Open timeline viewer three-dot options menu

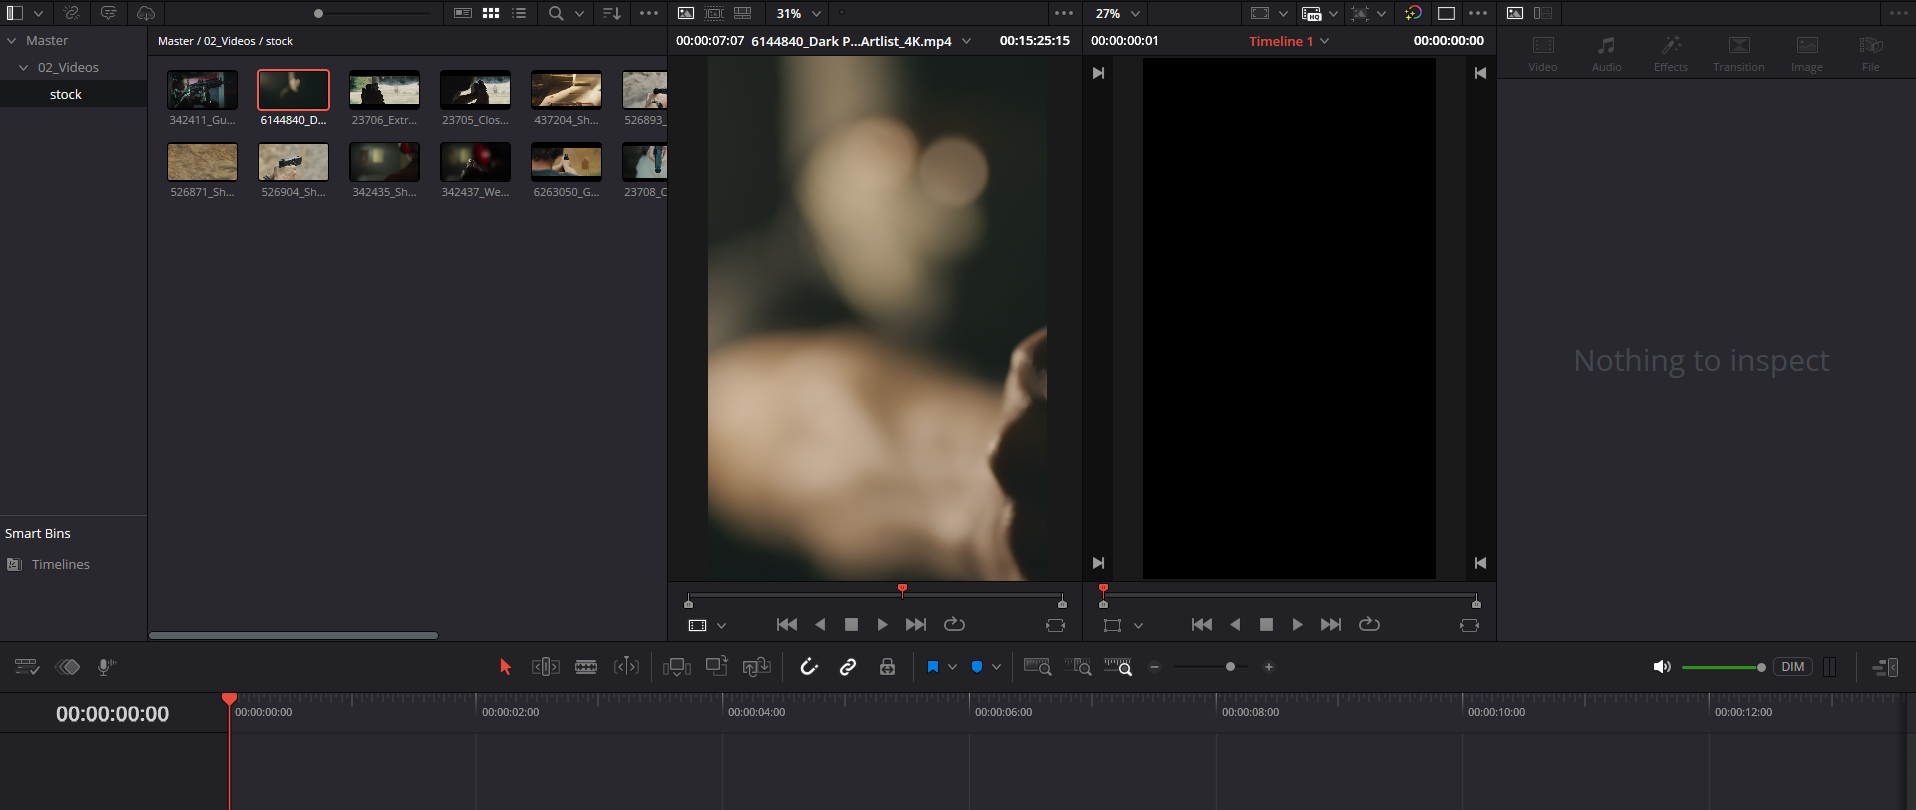(1478, 13)
